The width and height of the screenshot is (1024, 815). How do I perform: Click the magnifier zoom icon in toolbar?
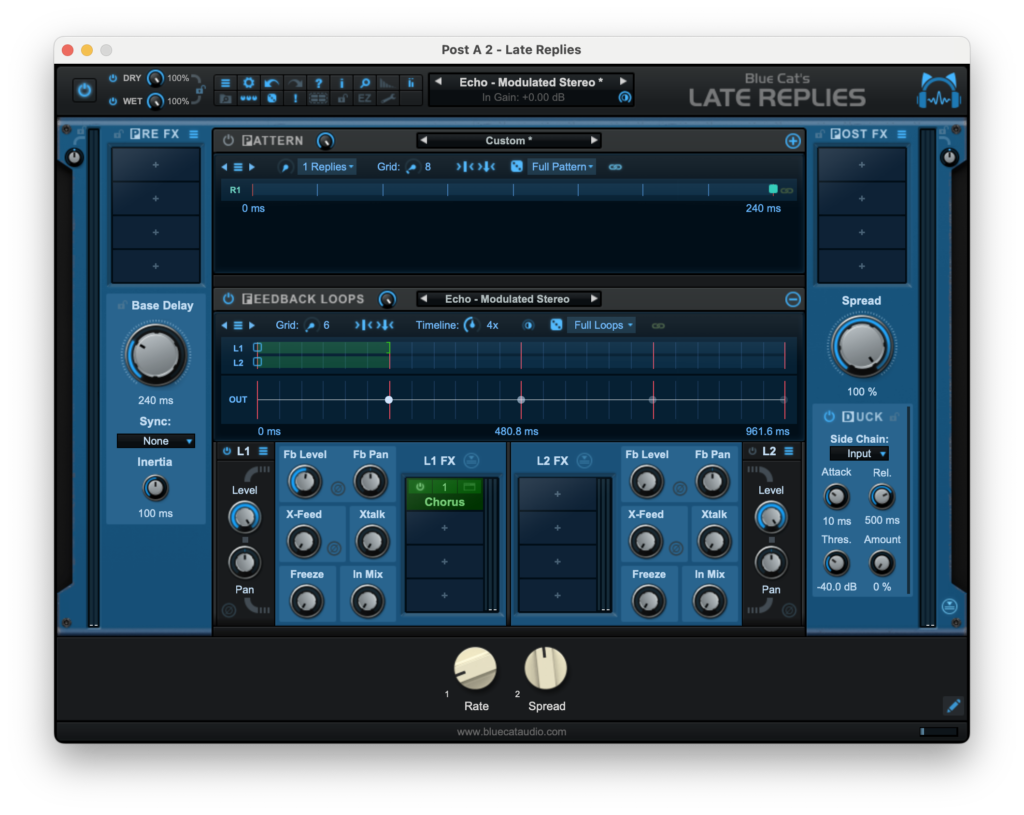[364, 83]
